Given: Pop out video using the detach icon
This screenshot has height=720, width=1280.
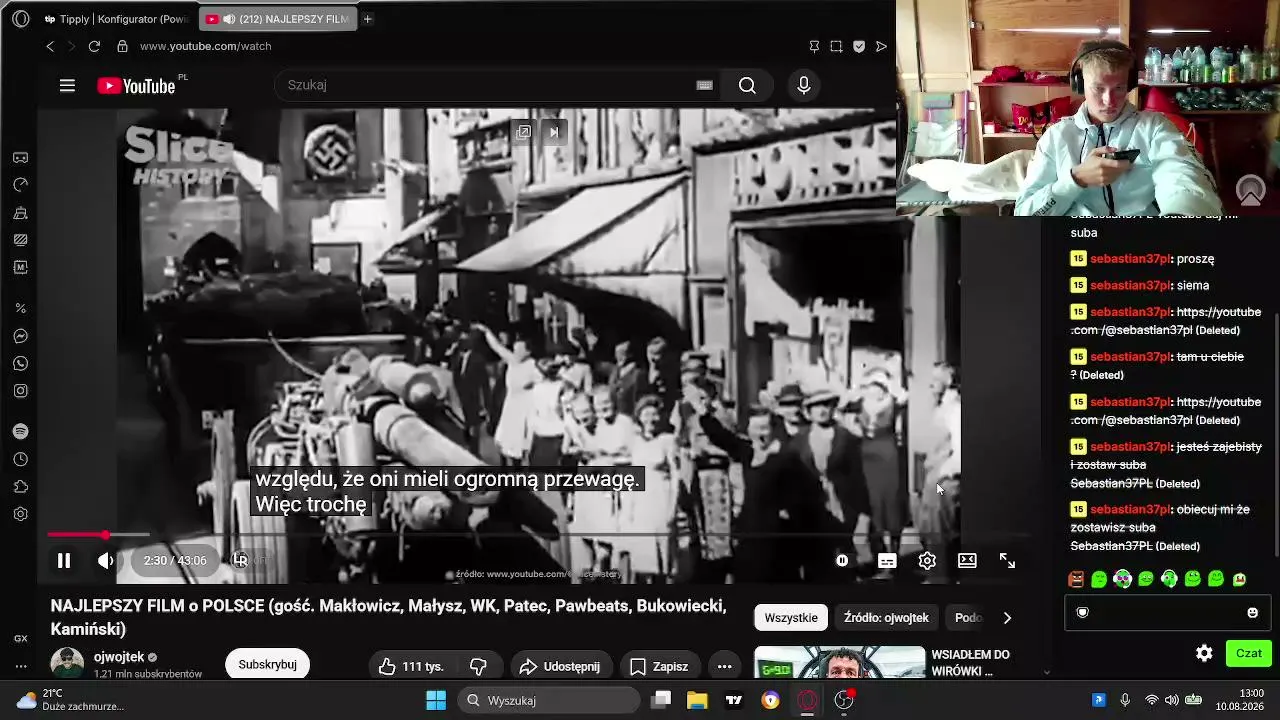Looking at the screenshot, I should pyautogui.click(x=523, y=132).
